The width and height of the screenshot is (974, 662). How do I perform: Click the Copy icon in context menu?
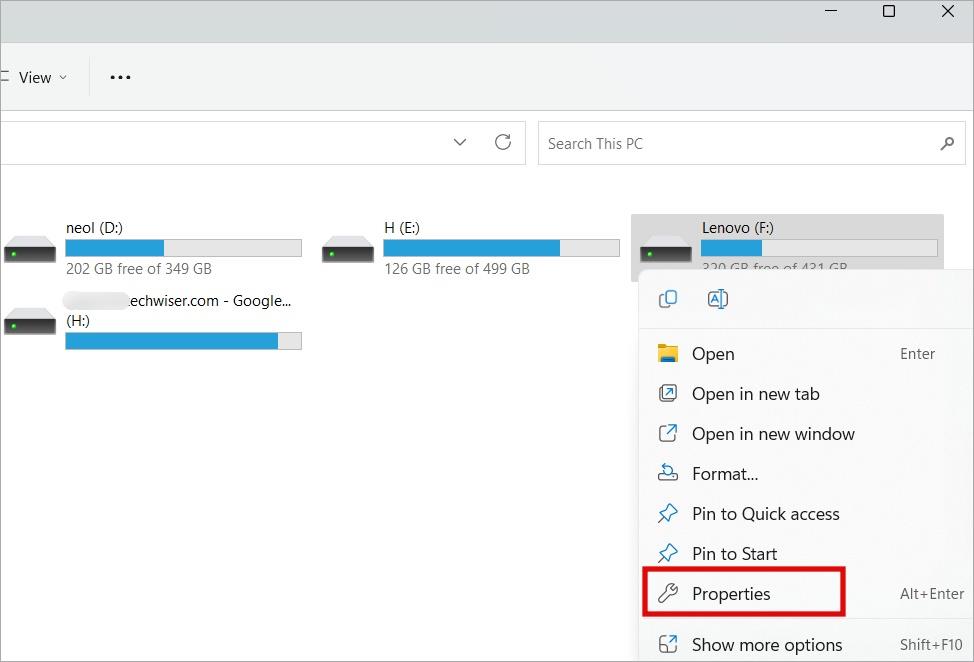668,299
